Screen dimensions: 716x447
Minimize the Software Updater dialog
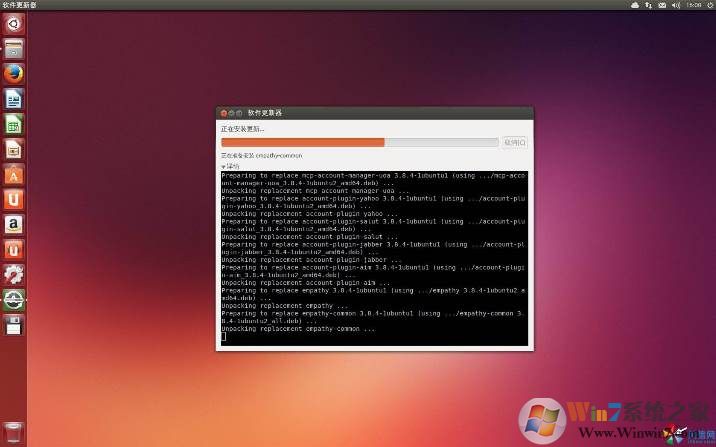click(x=232, y=113)
